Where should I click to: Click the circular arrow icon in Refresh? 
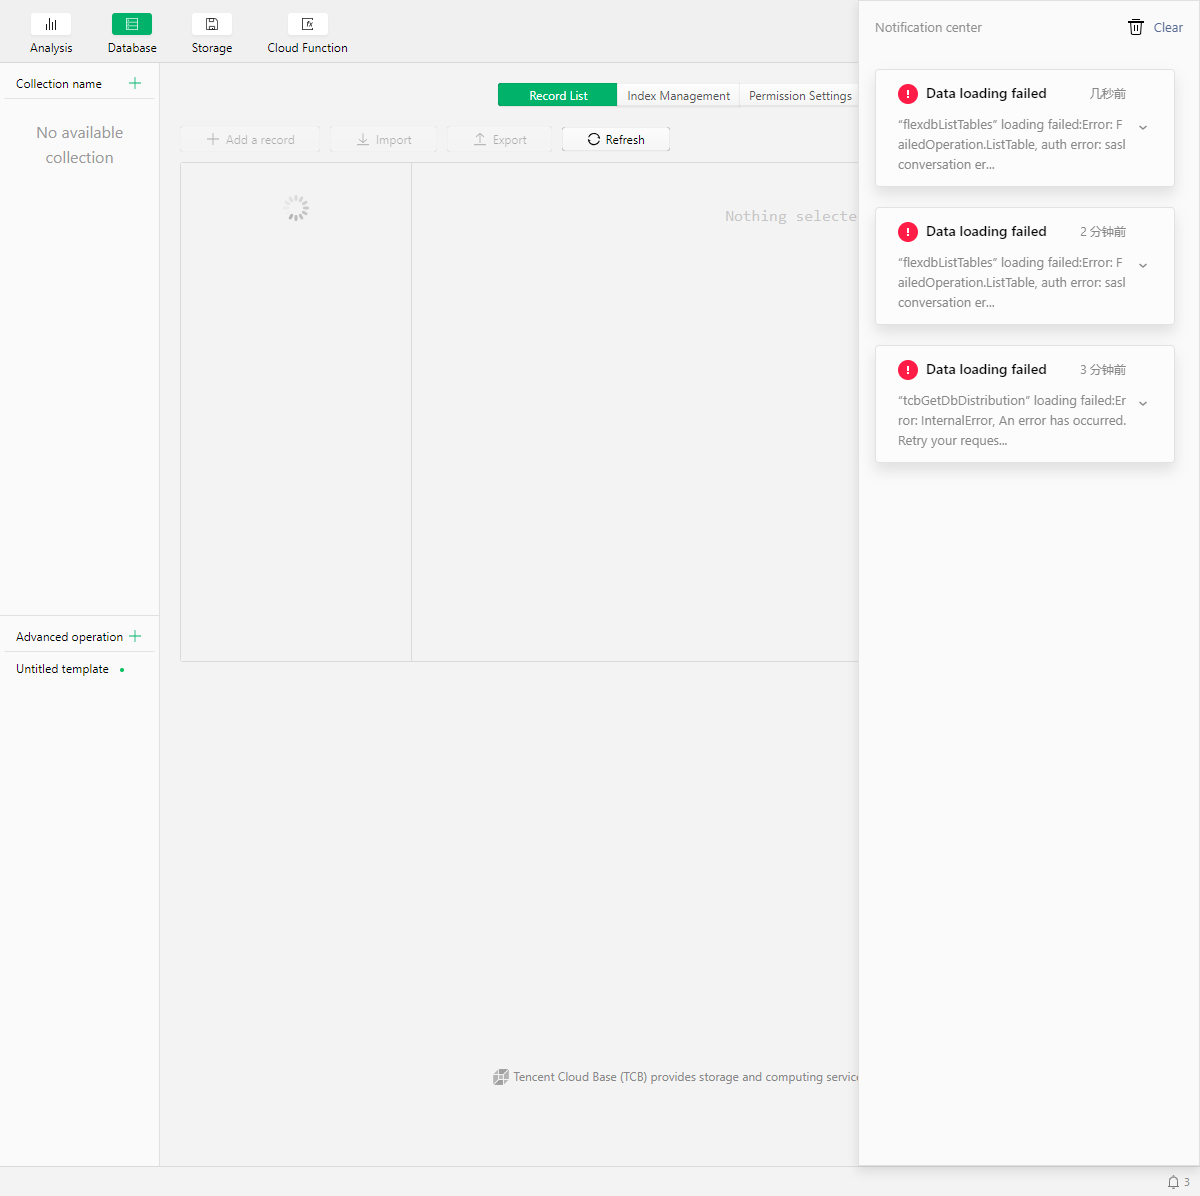[x=594, y=140]
